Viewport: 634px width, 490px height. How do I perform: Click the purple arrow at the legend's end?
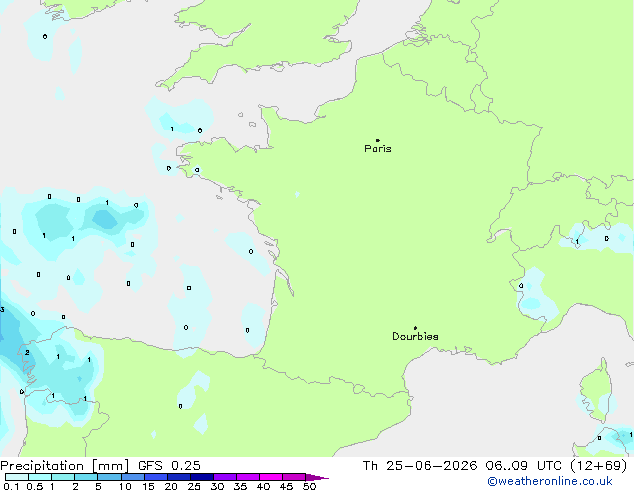[317, 477]
